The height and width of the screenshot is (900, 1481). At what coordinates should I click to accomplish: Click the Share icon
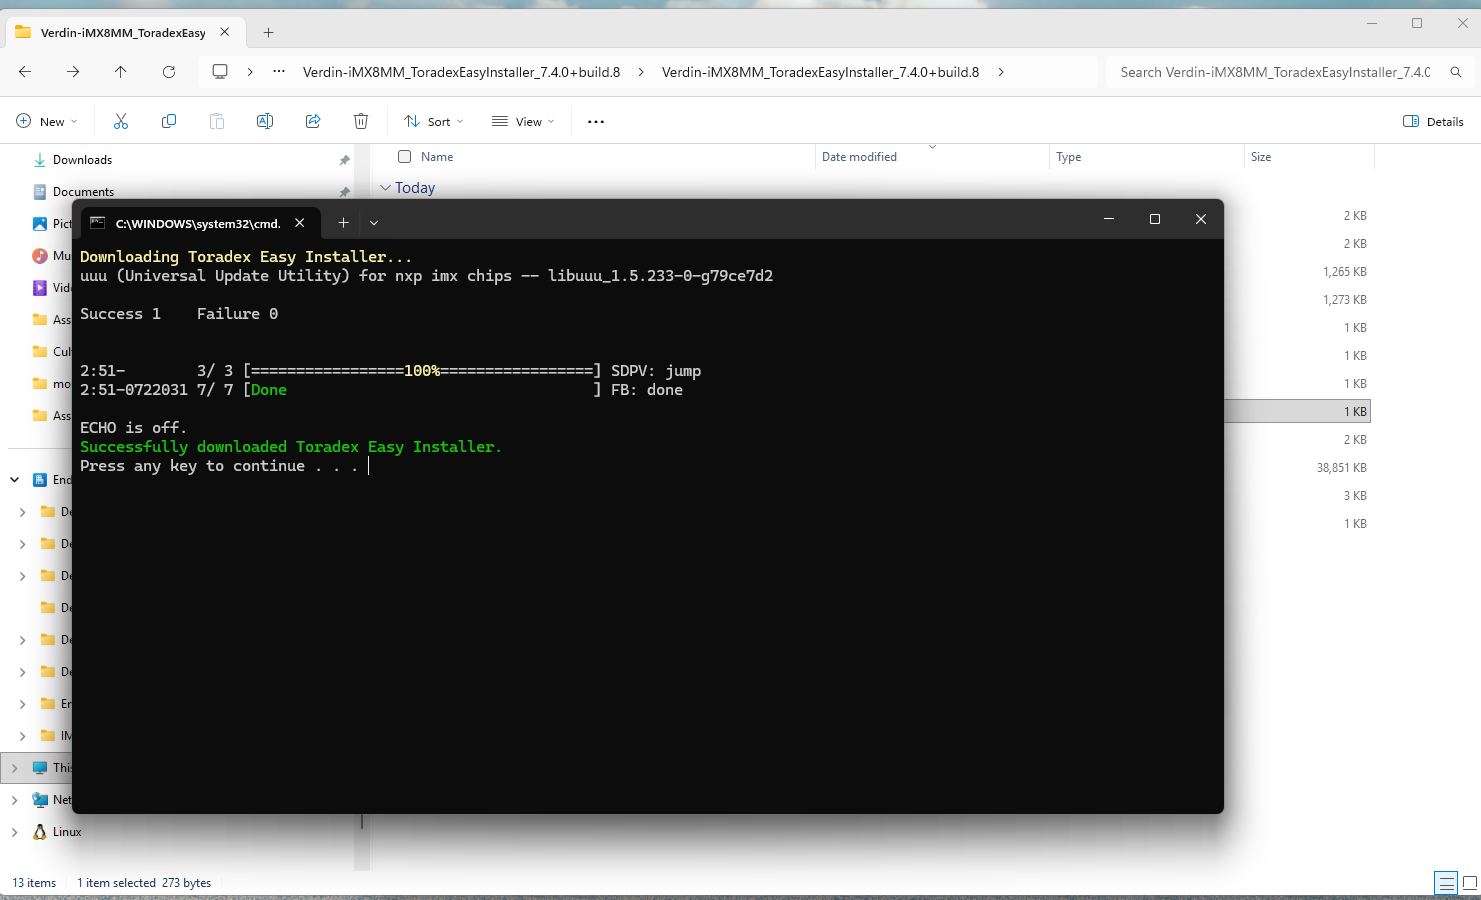pyautogui.click(x=313, y=121)
